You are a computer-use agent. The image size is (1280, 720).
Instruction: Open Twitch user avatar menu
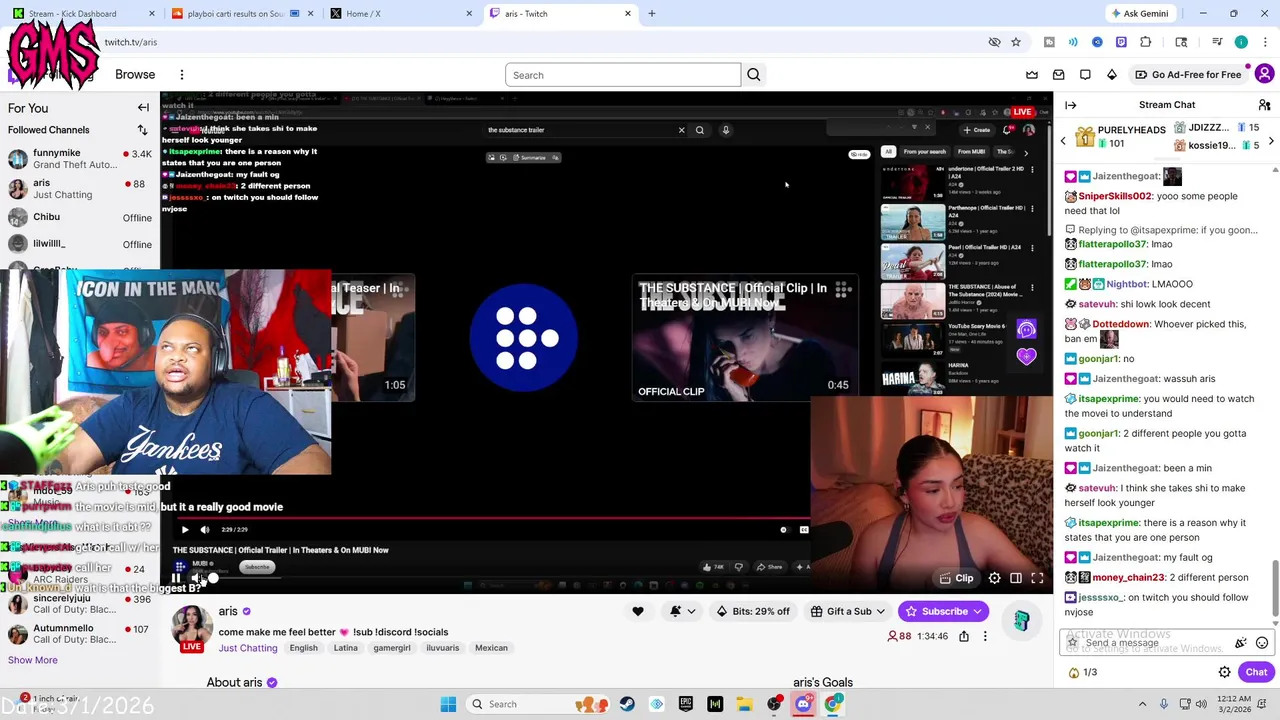(1265, 74)
